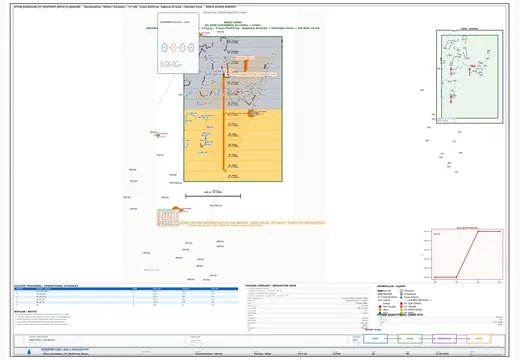Screen dimensions: 520x360
Task: Select the orange outlined workflow box
Action: coord(479,339)
